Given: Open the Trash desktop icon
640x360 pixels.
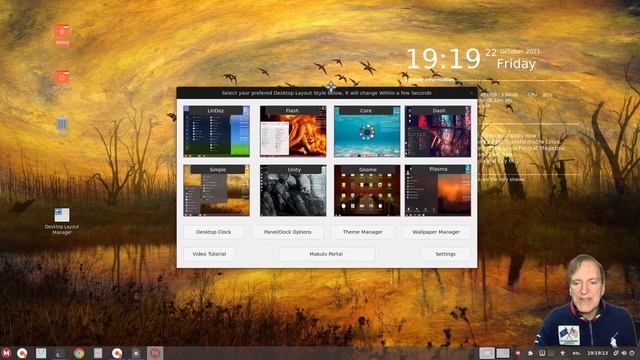Looking at the screenshot, I should [x=62, y=126].
